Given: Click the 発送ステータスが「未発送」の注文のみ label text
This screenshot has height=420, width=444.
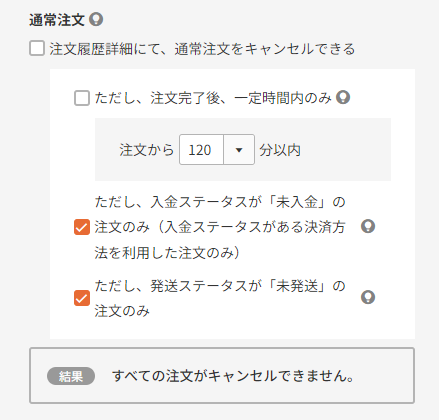Looking at the screenshot, I should [220, 298].
